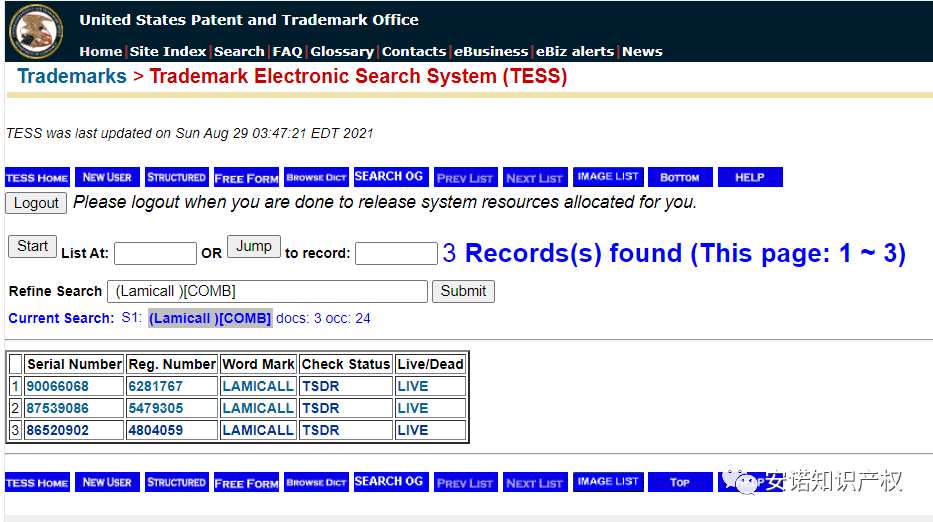Open top Structured search button

[x=177, y=177]
